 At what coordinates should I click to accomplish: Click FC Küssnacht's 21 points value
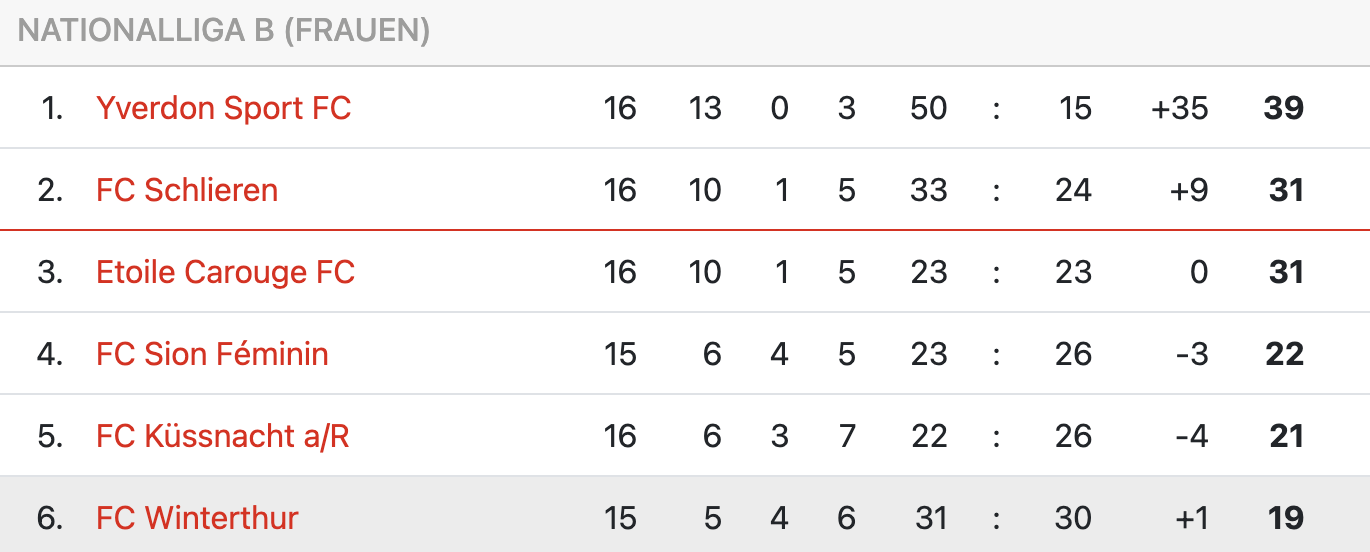(1285, 436)
